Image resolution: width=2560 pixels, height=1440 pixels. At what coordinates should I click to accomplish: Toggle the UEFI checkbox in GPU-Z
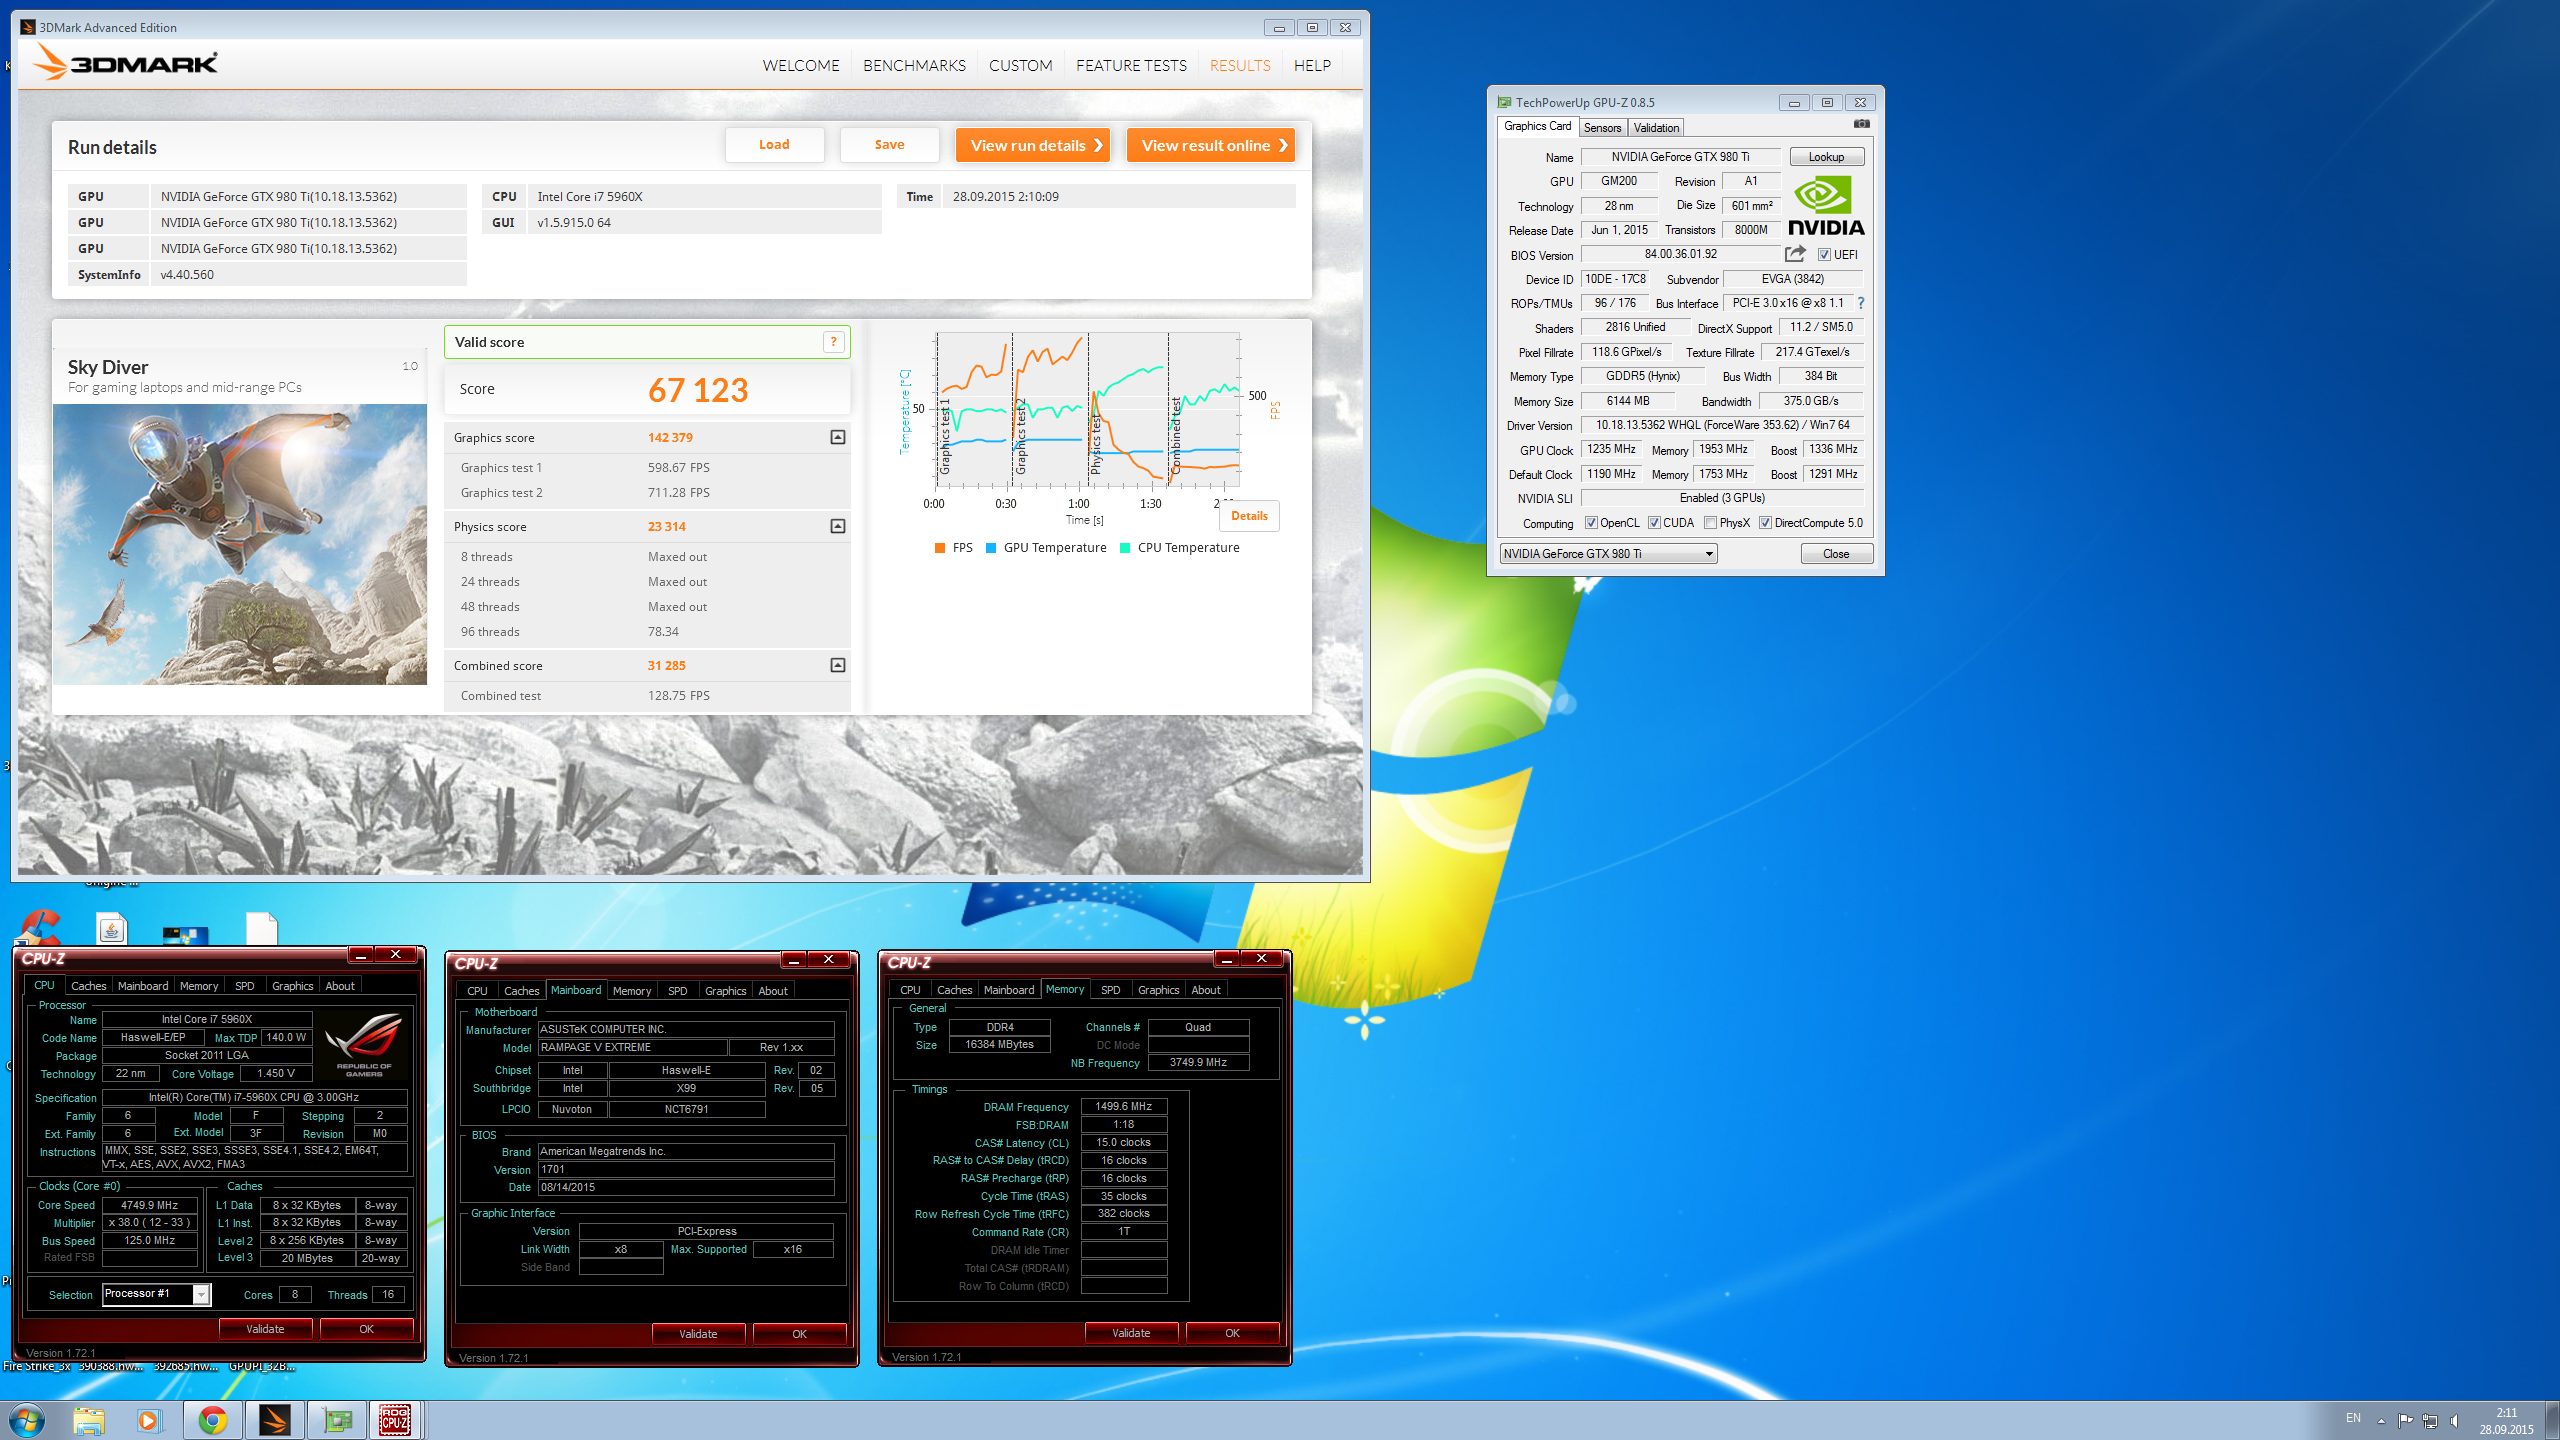click(1824, 255)
